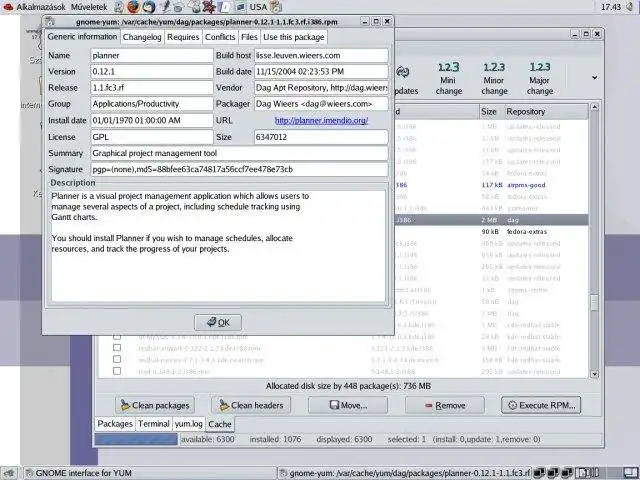Open the package dialog's title bar window icon
Viewport: 640px width, 480px height.
49,21
